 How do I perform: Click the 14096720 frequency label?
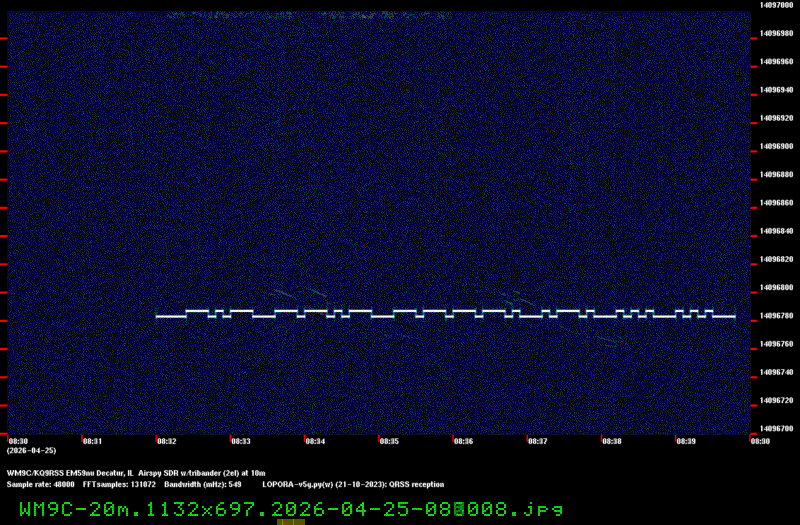pyautogui.click(x=777, y=401)
